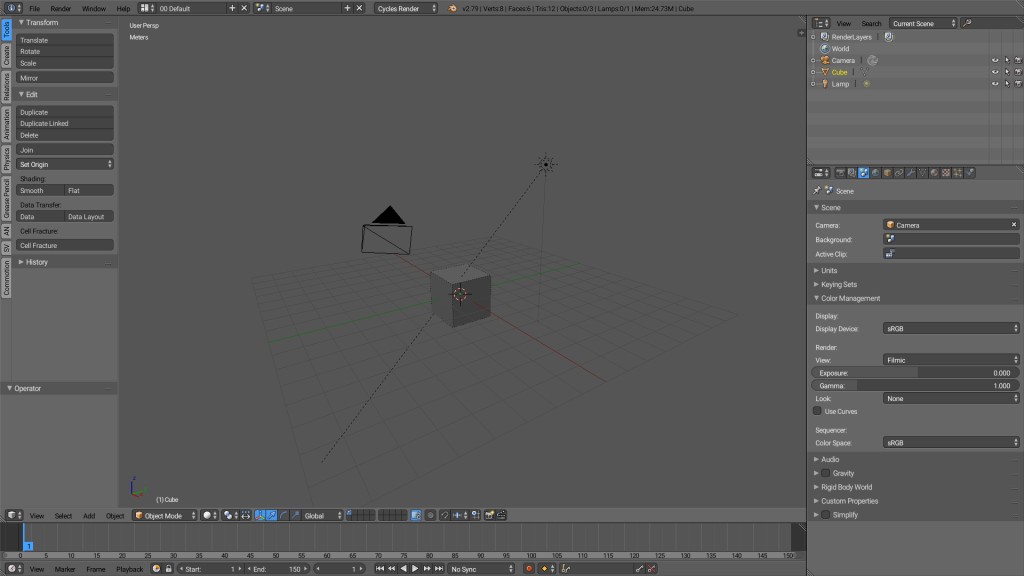Toggle render visibility for the Lamp
Image resolution: width=1024 pixels, height=576 pixels.
click(x=1017, y=84)
